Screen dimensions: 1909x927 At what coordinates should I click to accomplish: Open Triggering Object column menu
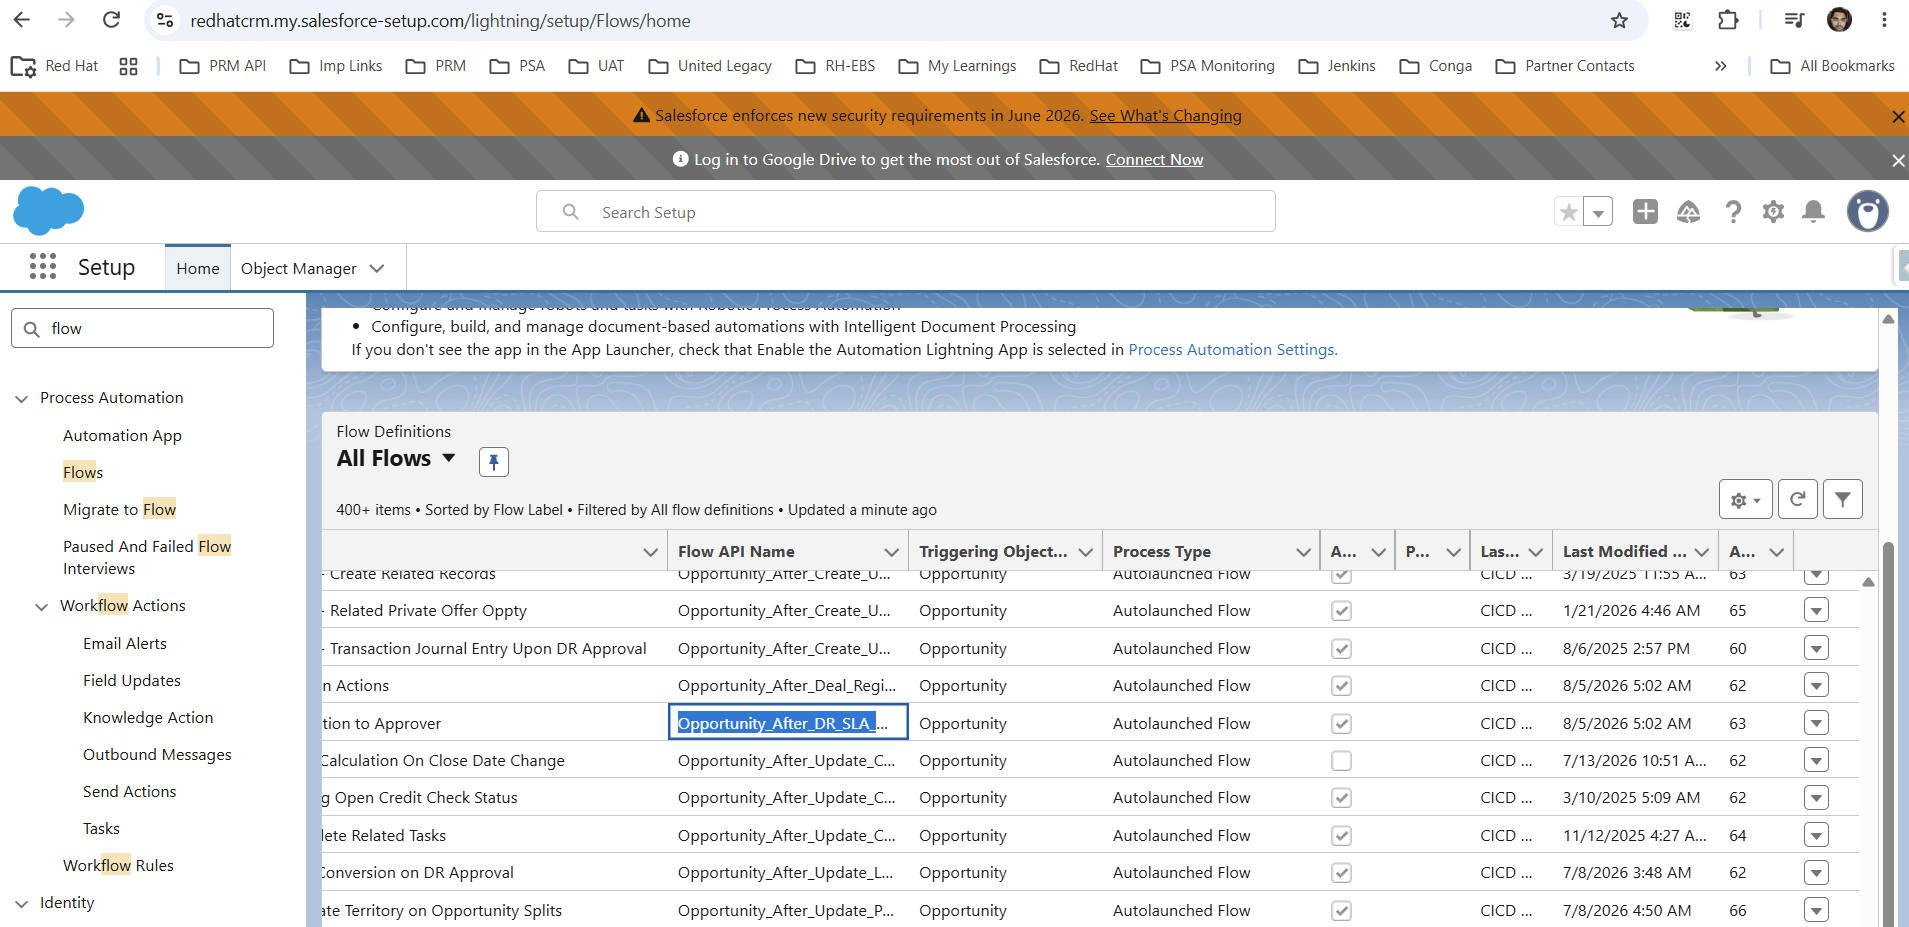pyautogui.click(x=1085, y=552)
